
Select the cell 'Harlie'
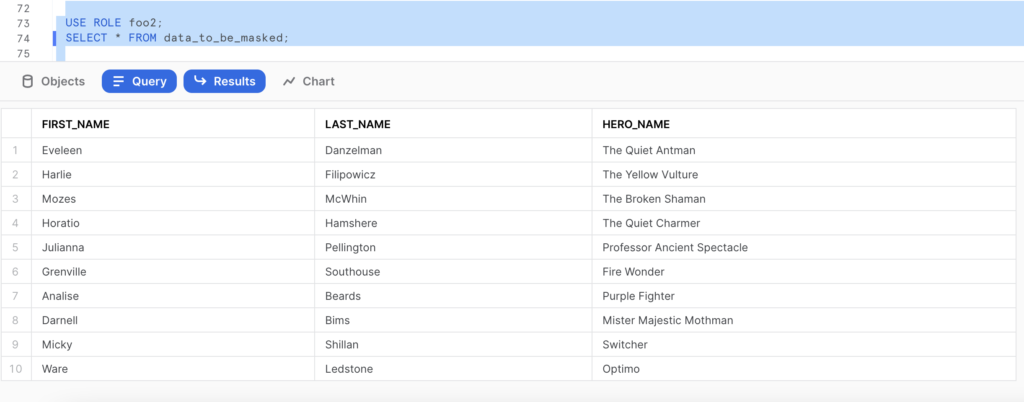pyautogui.click(x=173, y=175)
